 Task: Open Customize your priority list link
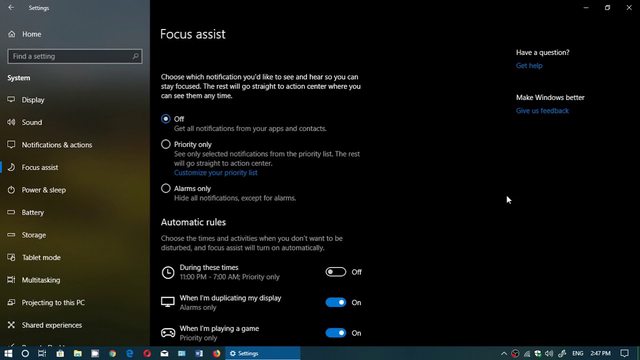[216, 173]
